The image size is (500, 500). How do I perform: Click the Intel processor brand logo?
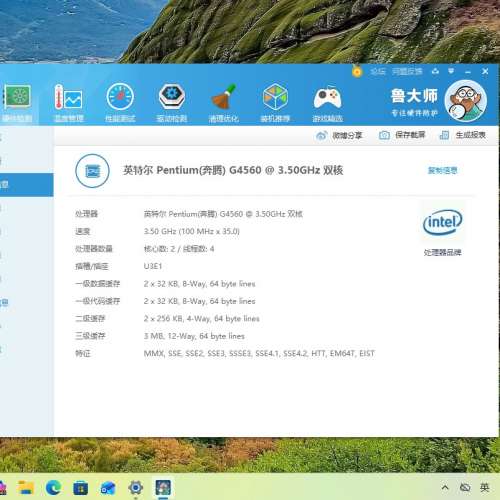tap(443, 222)
